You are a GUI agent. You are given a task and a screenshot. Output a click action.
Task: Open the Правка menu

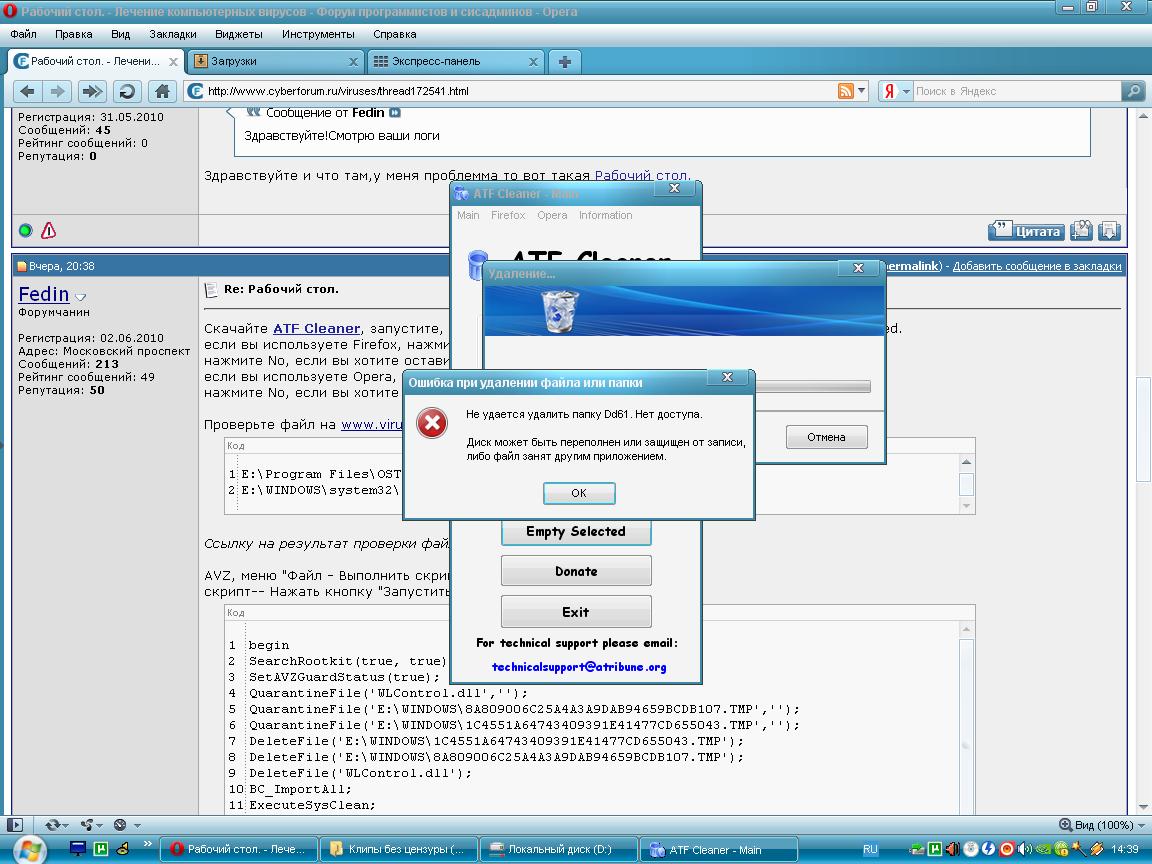pyautogui.click(x=73, y=34)
